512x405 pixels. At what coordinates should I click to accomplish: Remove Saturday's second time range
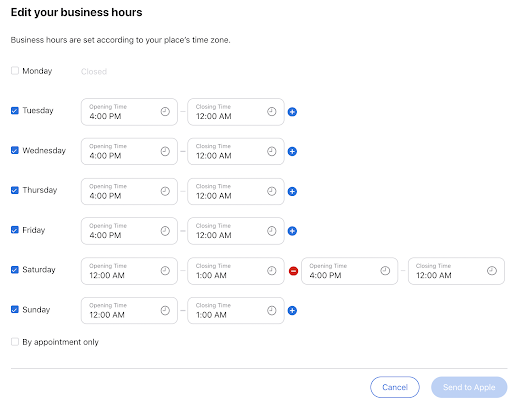tap(293, 271)
